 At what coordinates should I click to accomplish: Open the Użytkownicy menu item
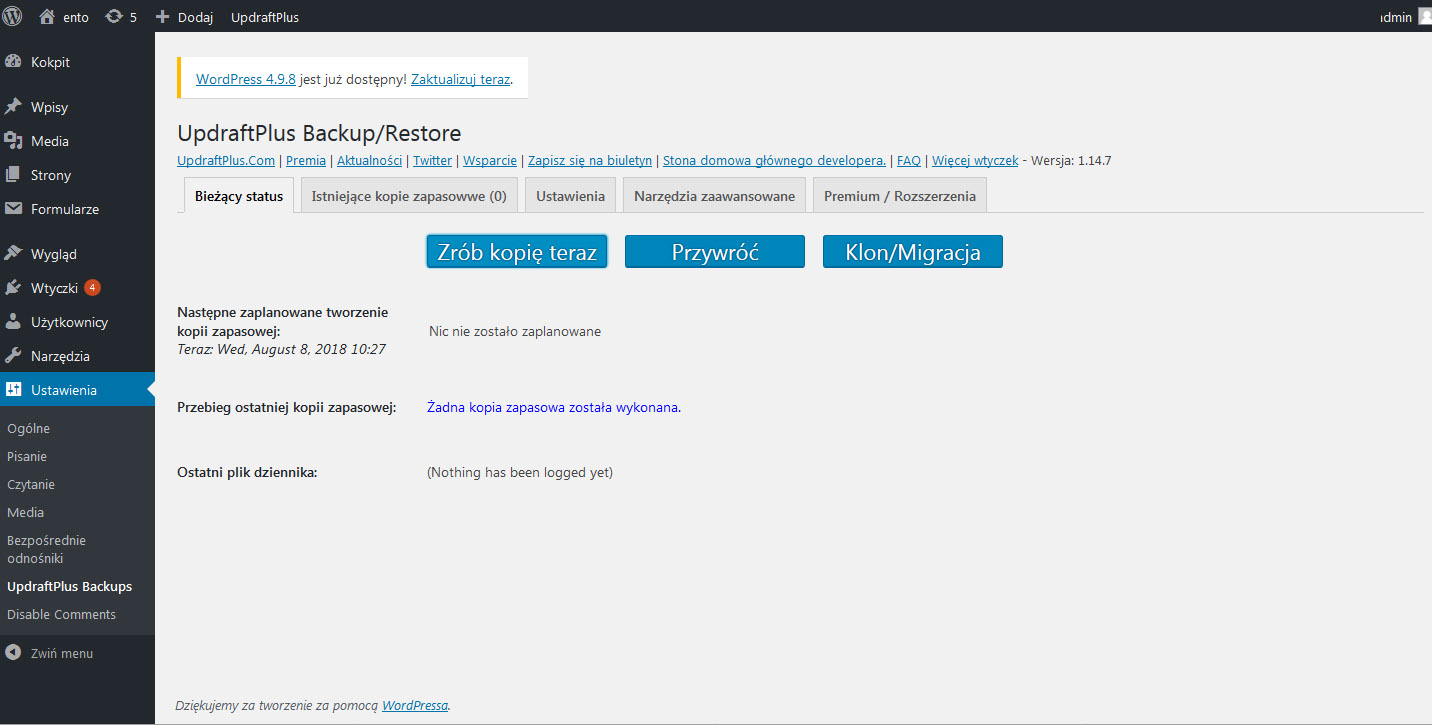77,322
